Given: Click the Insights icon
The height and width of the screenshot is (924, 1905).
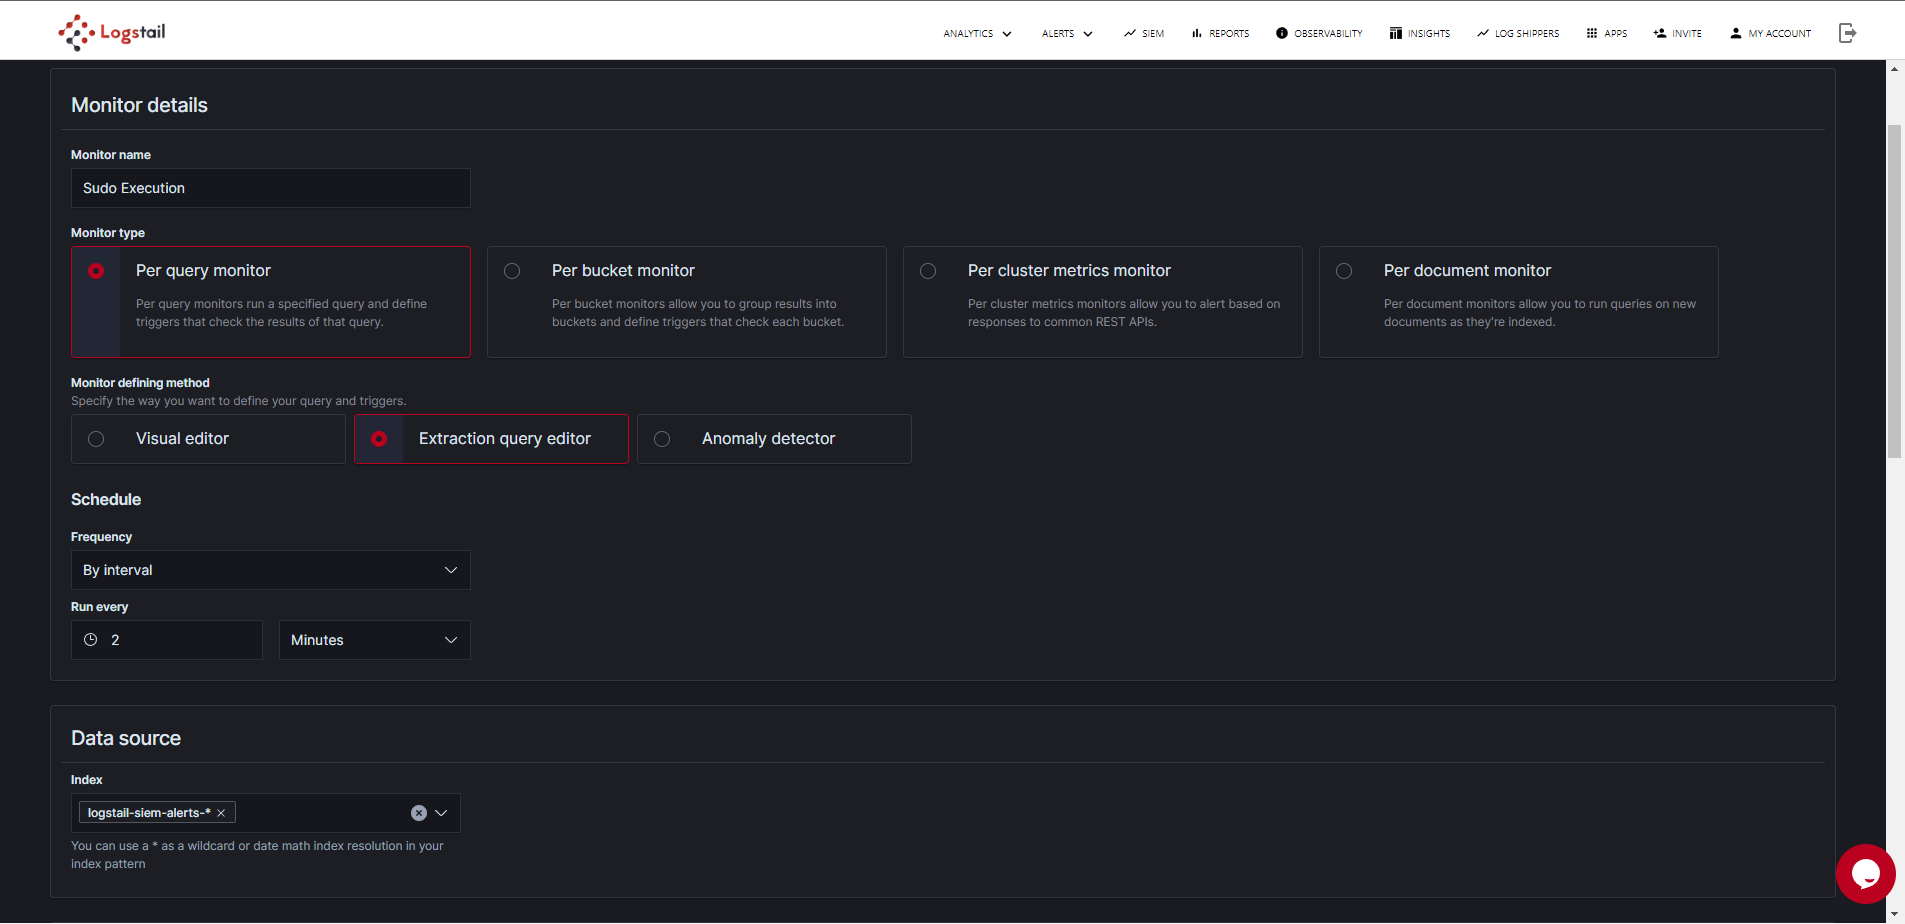Looking at the screenshot, I should pos(1396,33).
